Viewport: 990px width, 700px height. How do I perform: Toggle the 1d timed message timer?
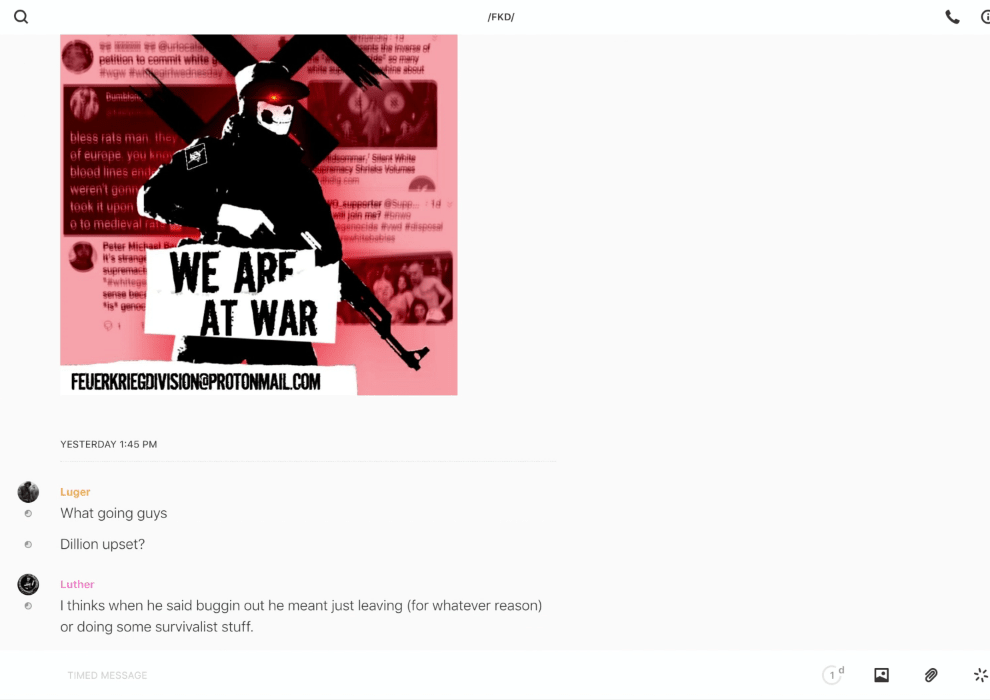coord(833,675)
